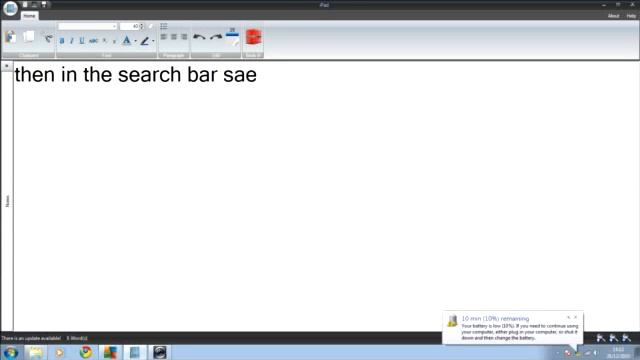Click the battery tray icon
The width and height of the screenshot is (640, 360).
(x=578, y=353)
